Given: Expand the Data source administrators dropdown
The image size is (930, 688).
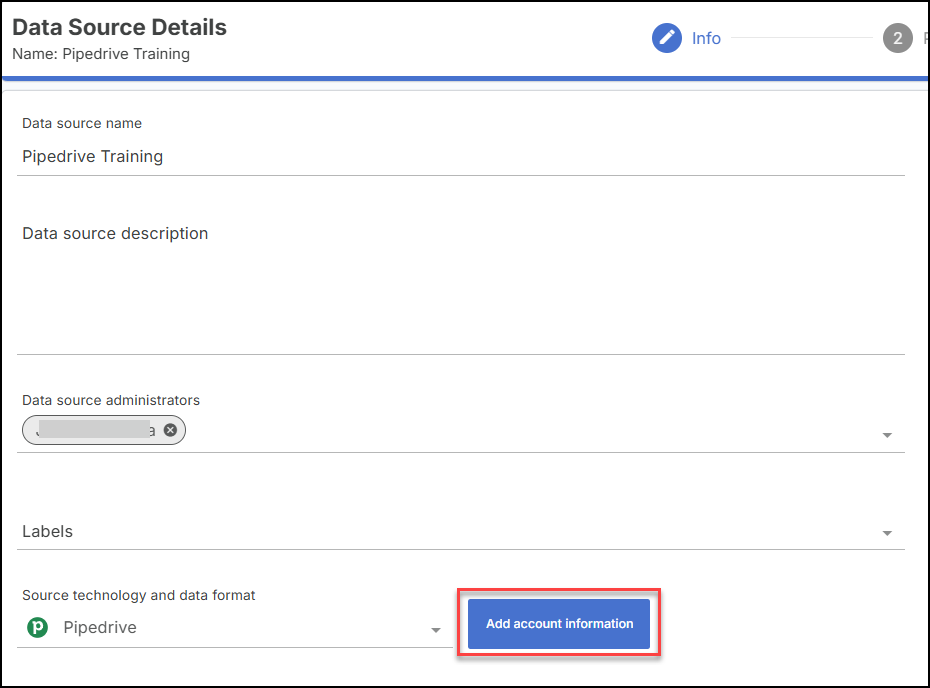Looking at the screenshot, I should click(x=887, y=435).
